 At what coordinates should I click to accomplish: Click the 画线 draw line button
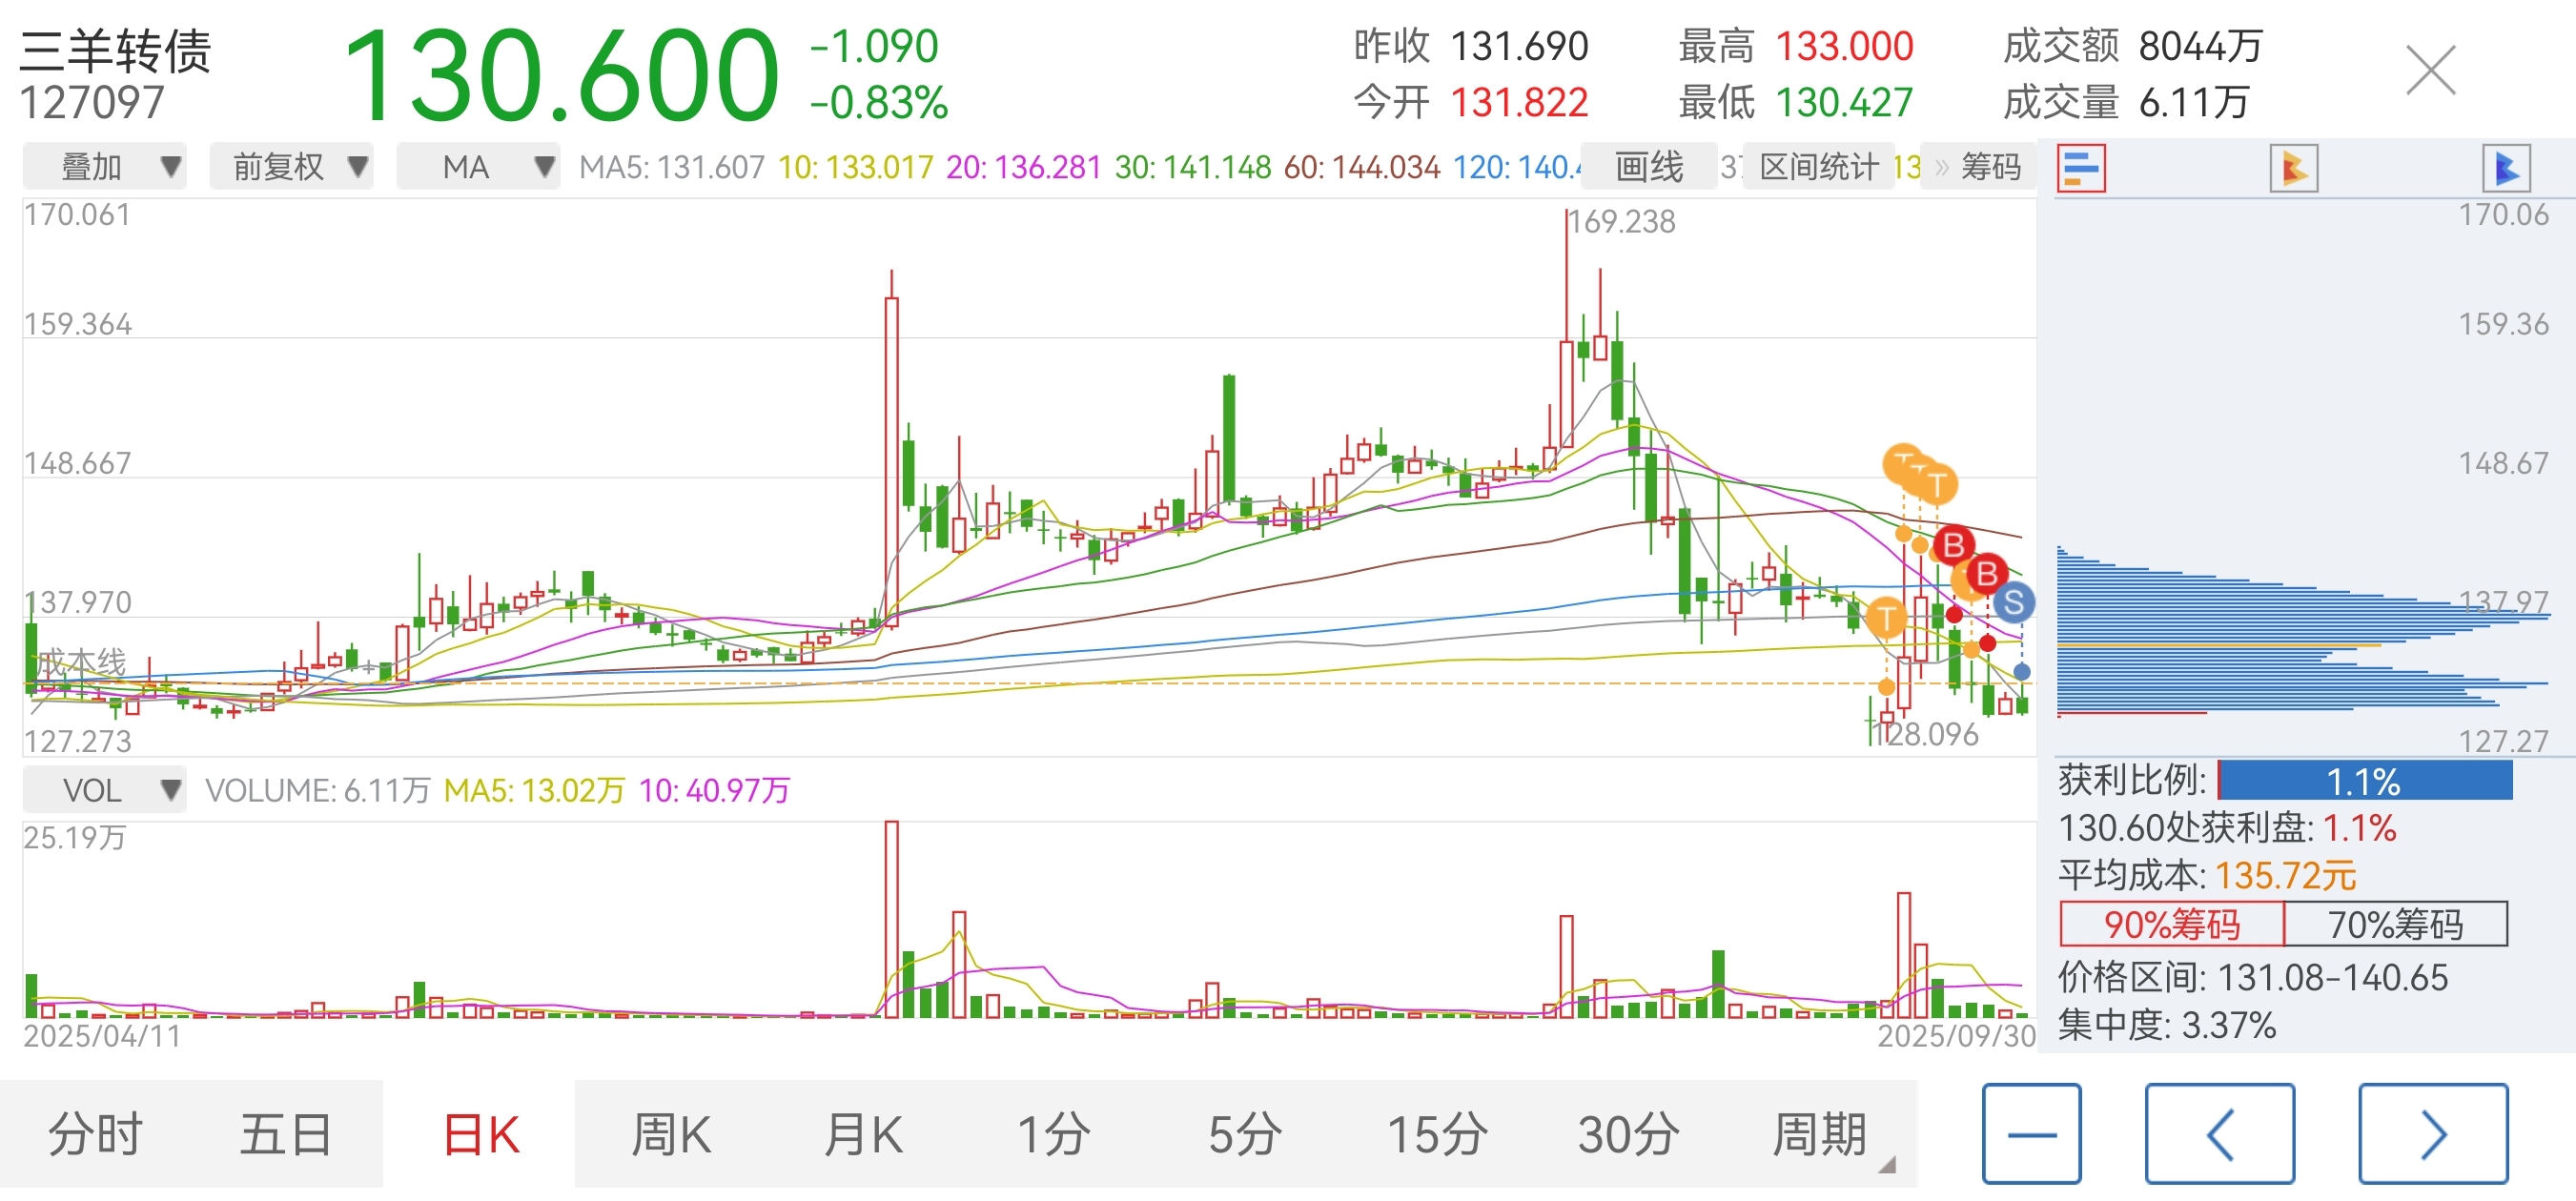tap(1648, 166)
